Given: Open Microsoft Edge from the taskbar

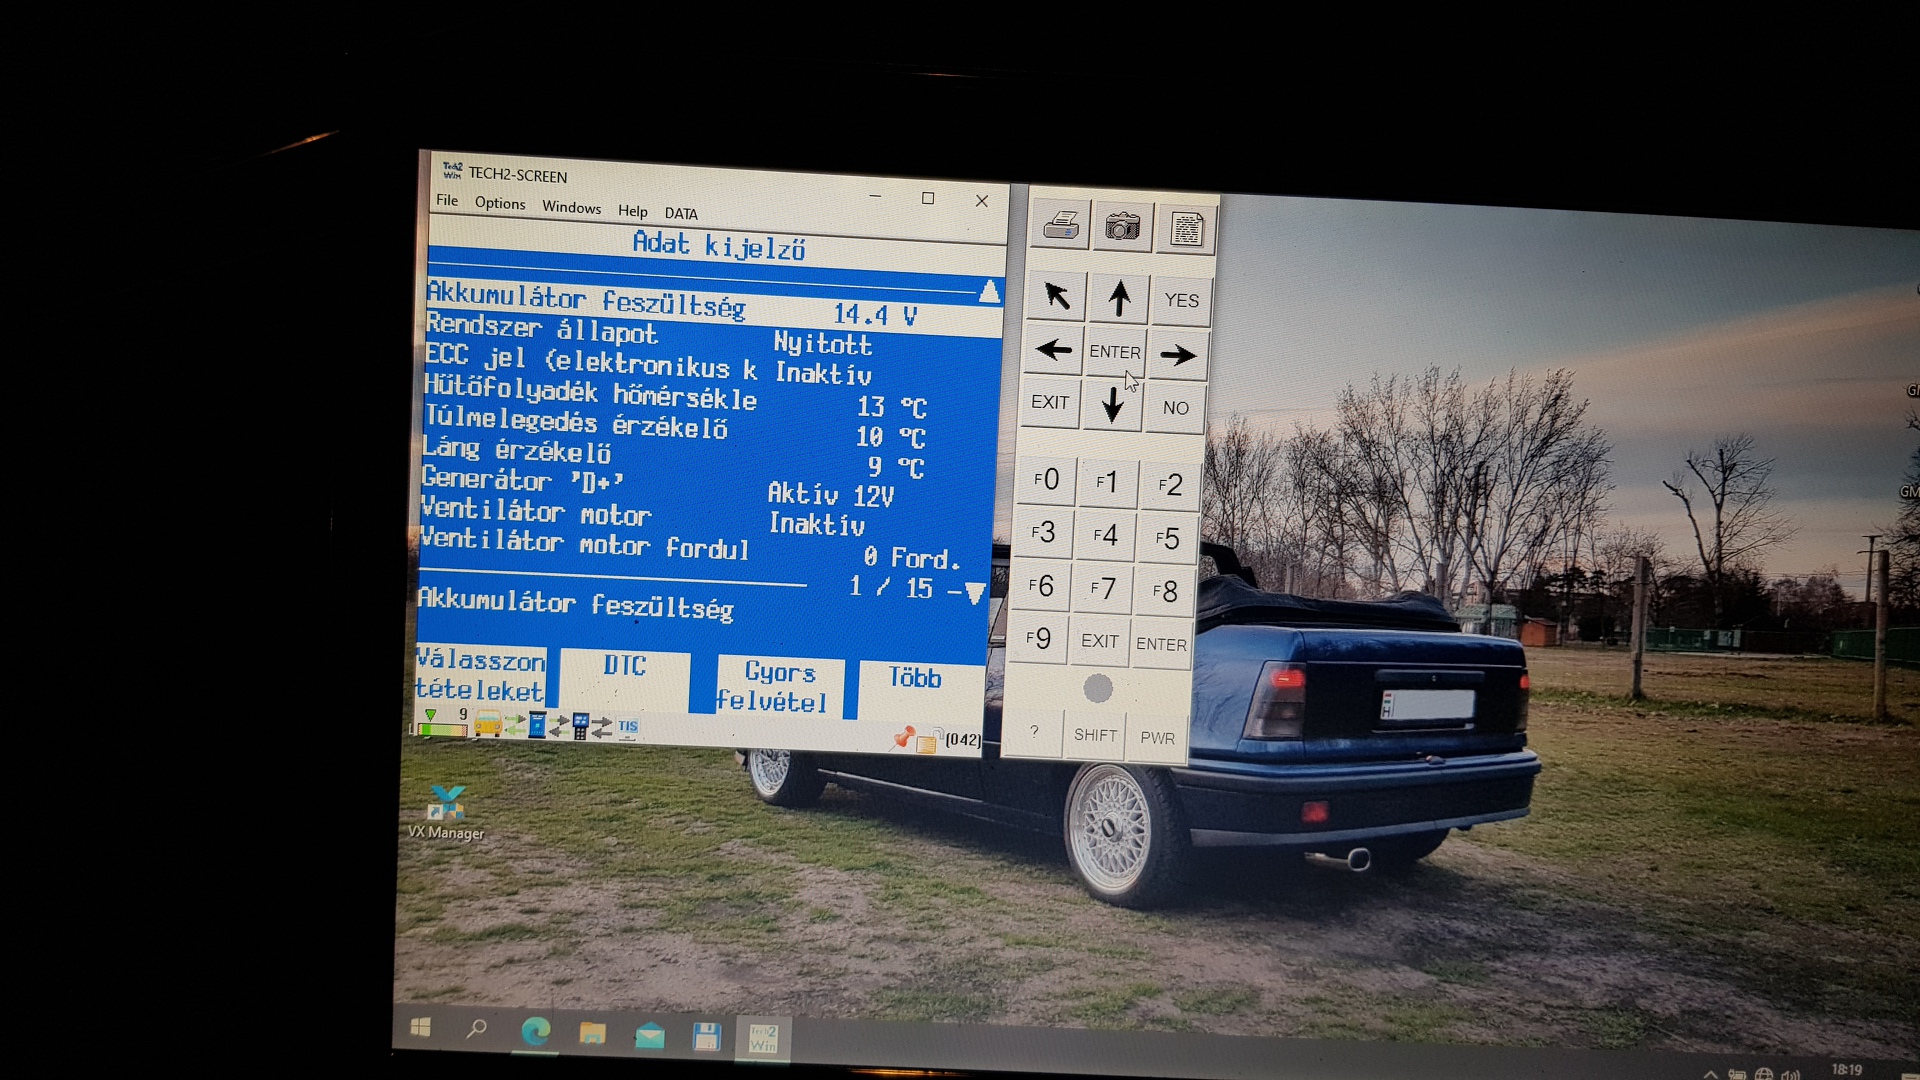Looking at the screenshot, I should pos(536,1032).
